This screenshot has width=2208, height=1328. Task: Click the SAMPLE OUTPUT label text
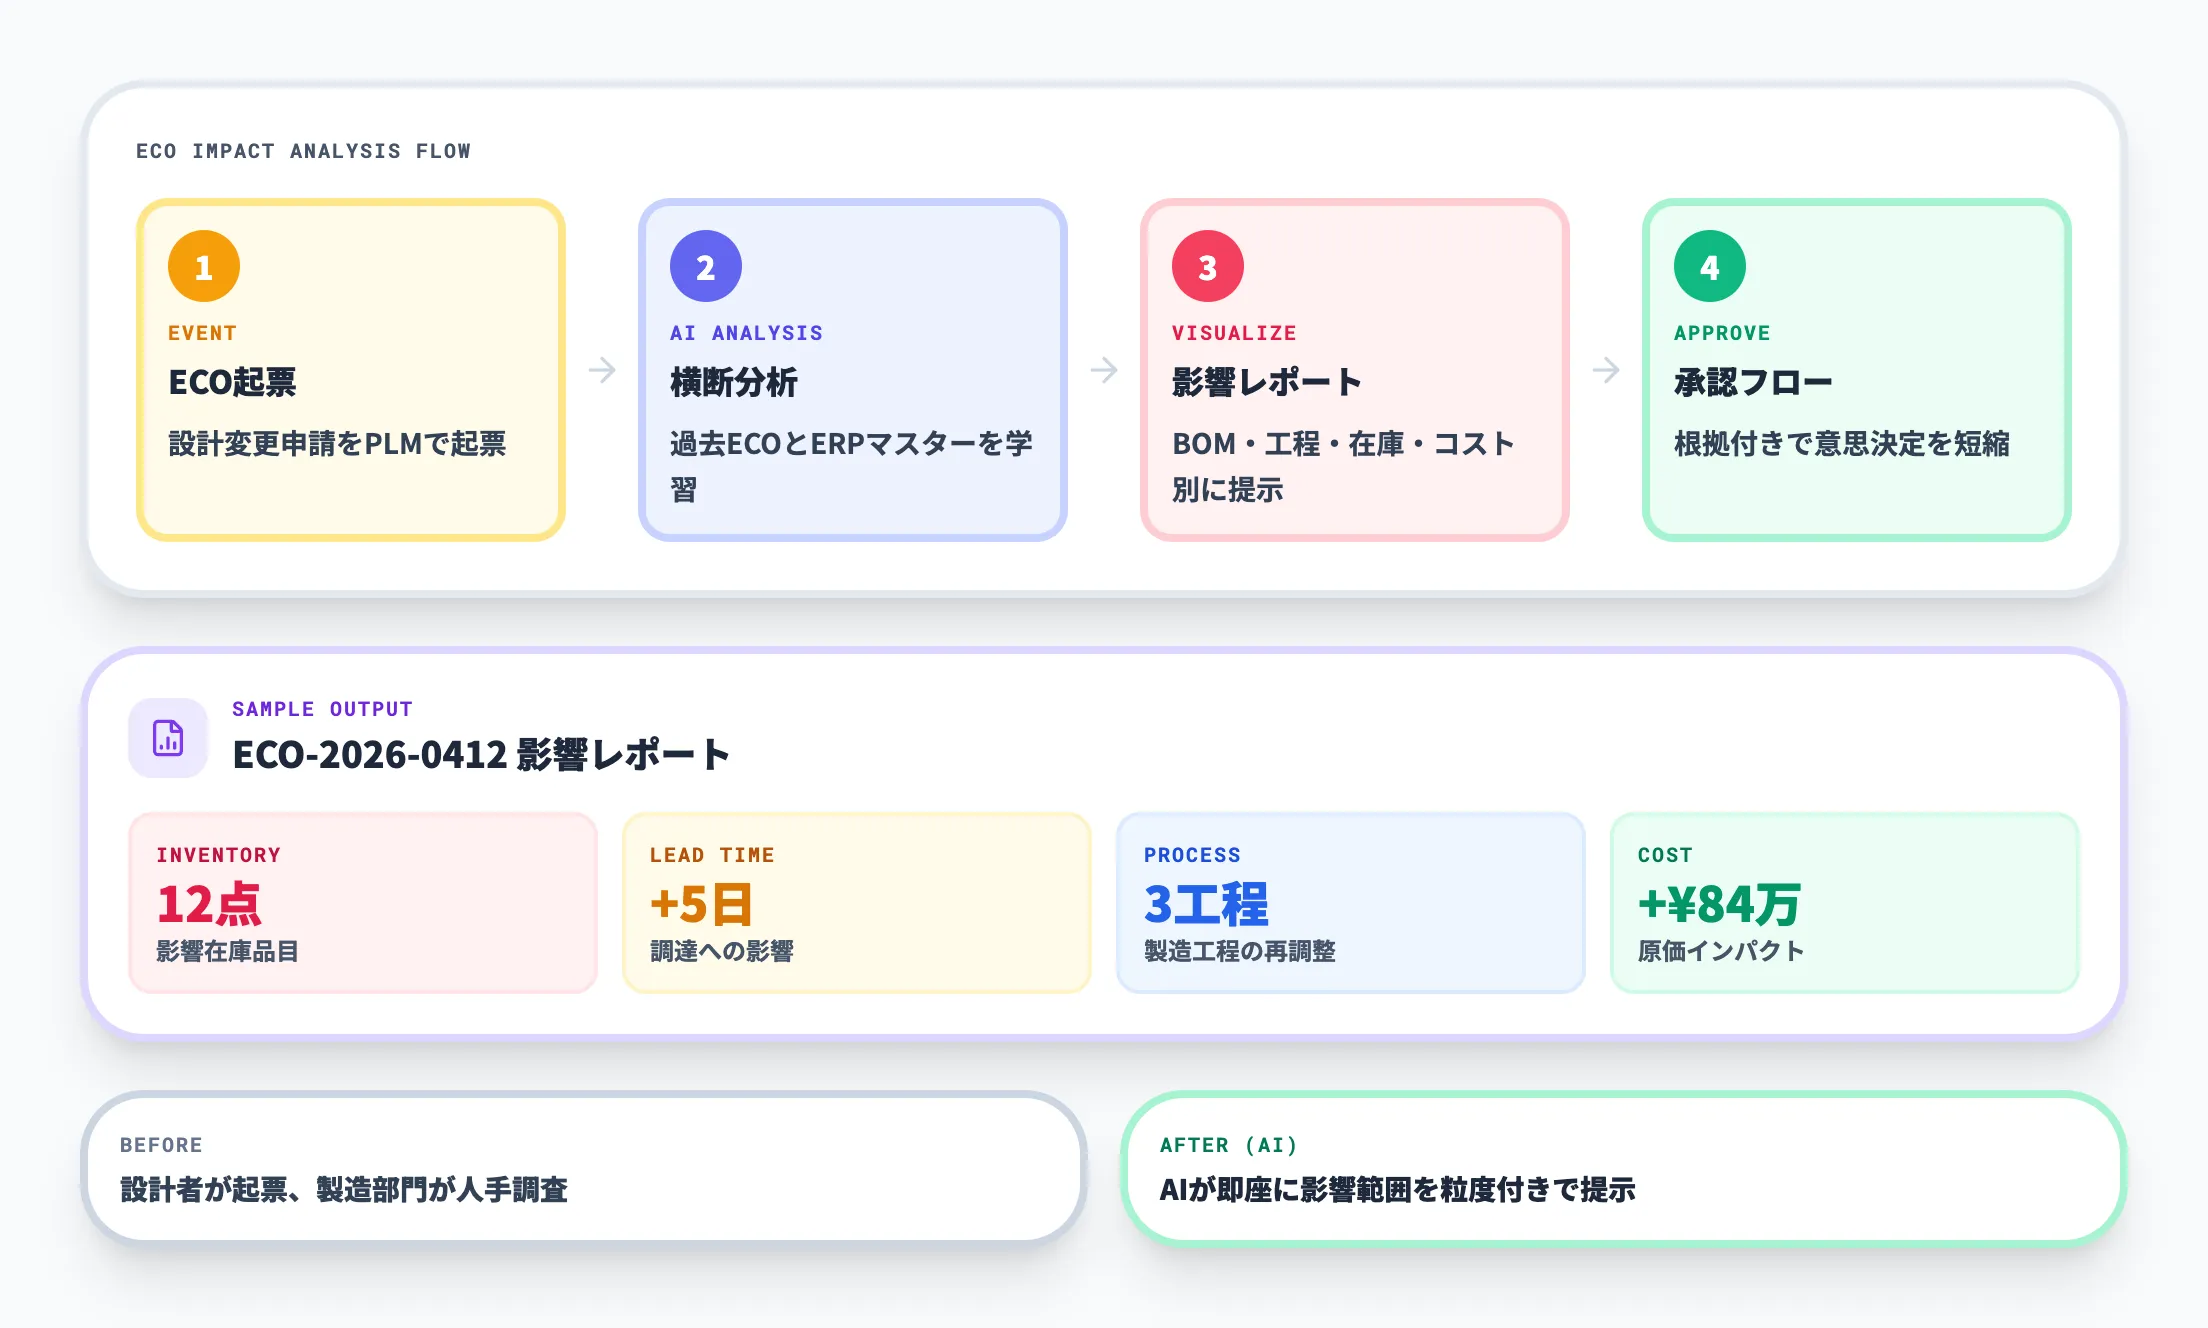pos(322,709)
